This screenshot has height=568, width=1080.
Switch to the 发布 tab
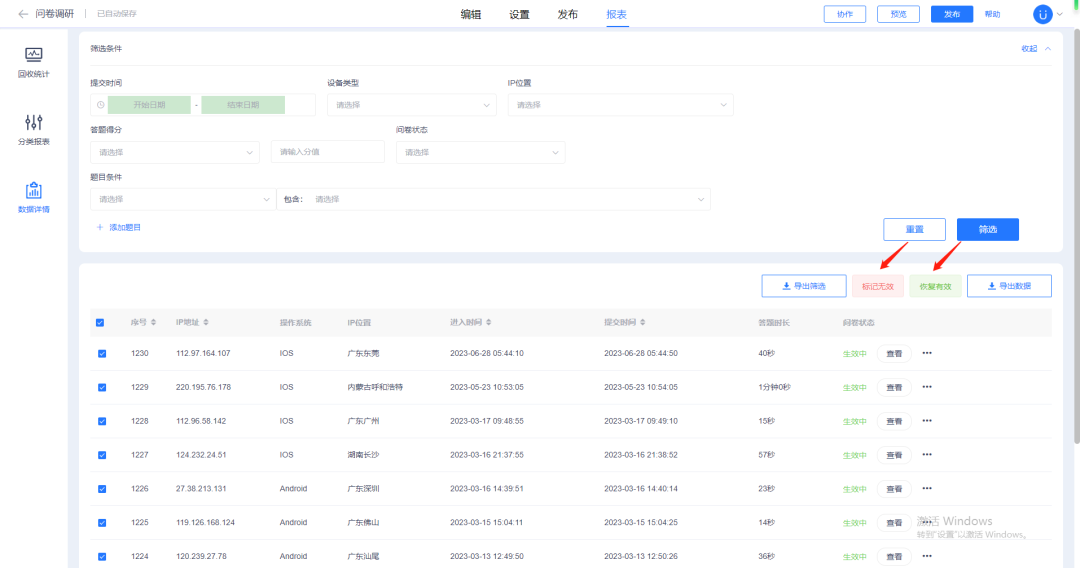point(568,14)
